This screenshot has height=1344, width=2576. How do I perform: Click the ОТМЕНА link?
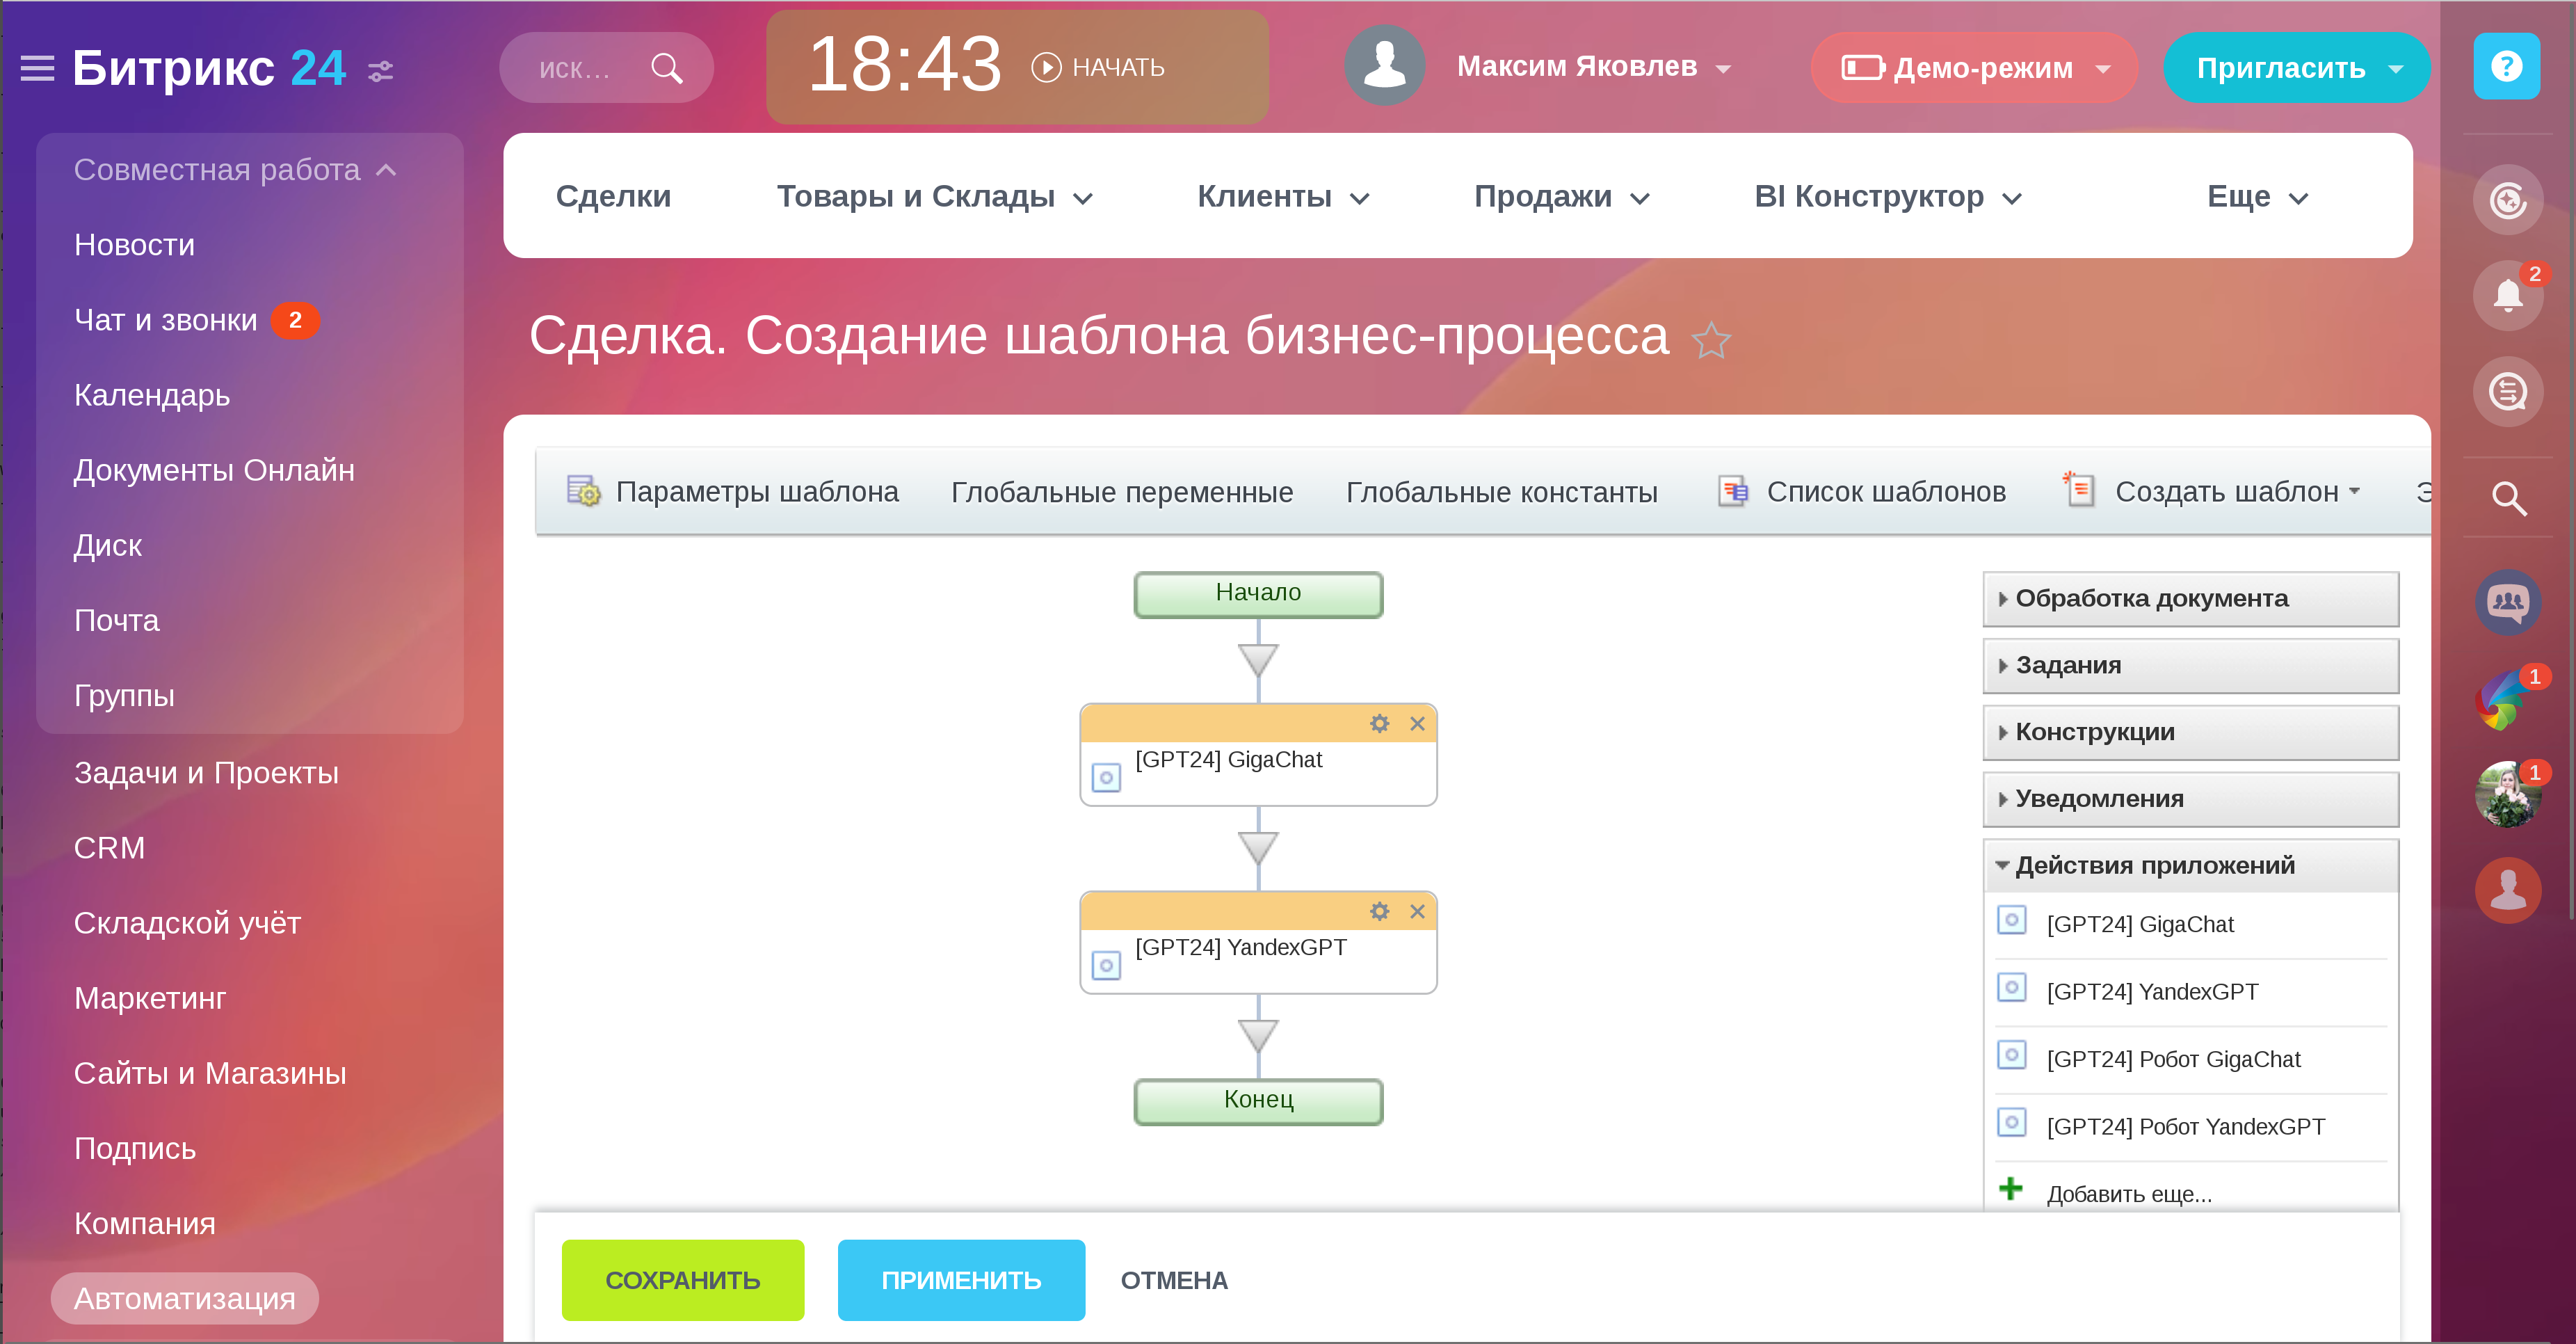pos(1173,1280)
